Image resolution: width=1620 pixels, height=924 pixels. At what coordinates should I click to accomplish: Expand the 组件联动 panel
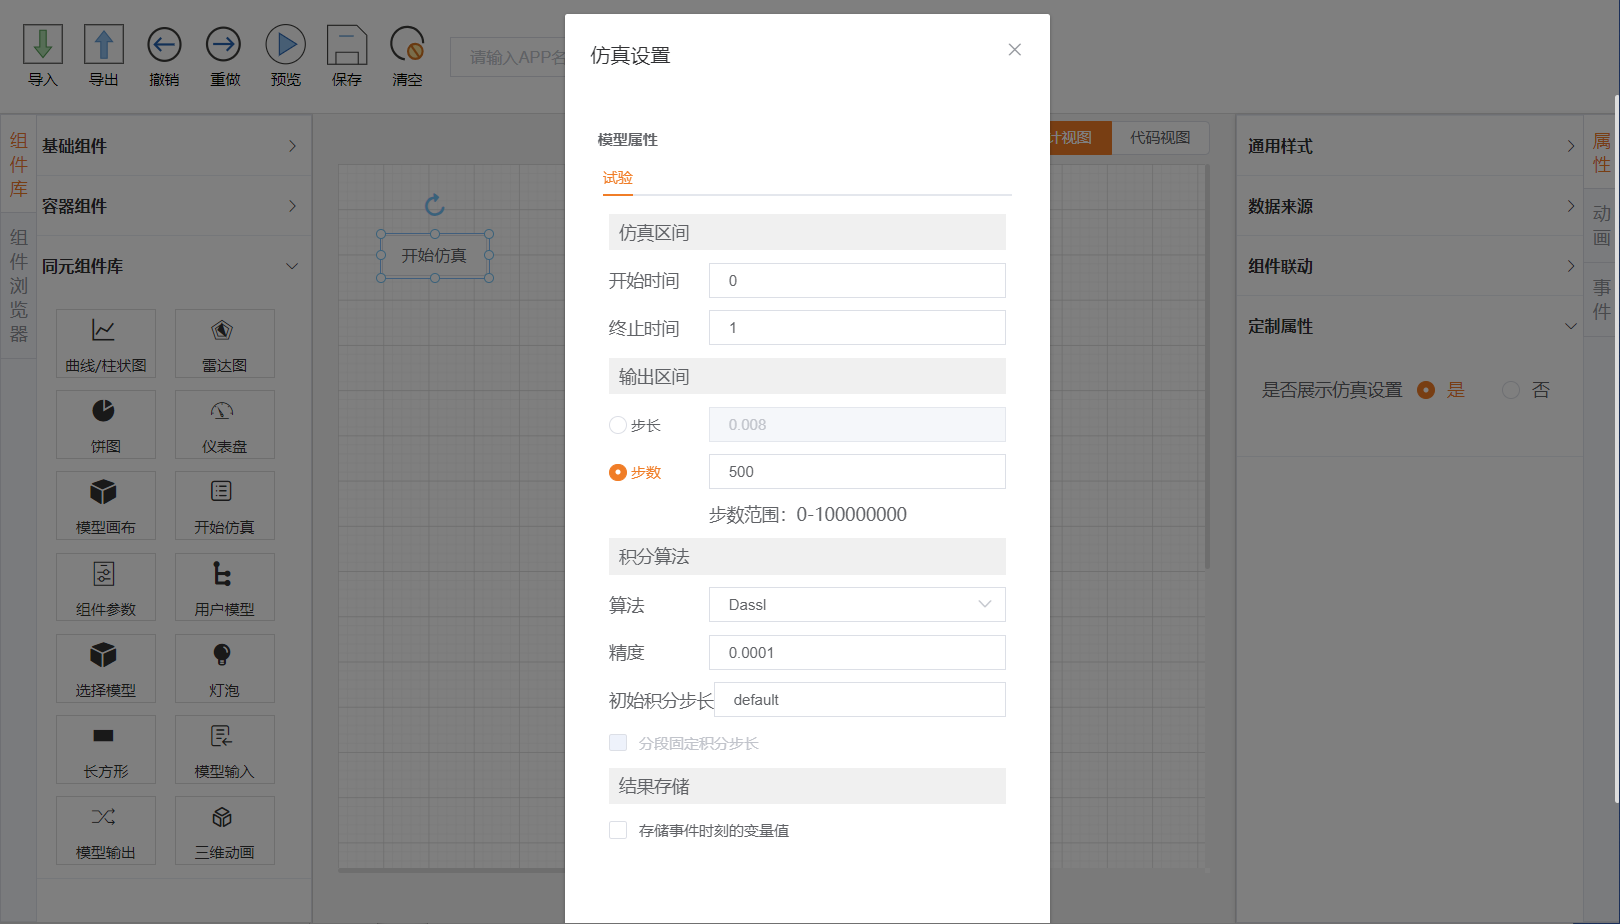[x=1410, y=266]
